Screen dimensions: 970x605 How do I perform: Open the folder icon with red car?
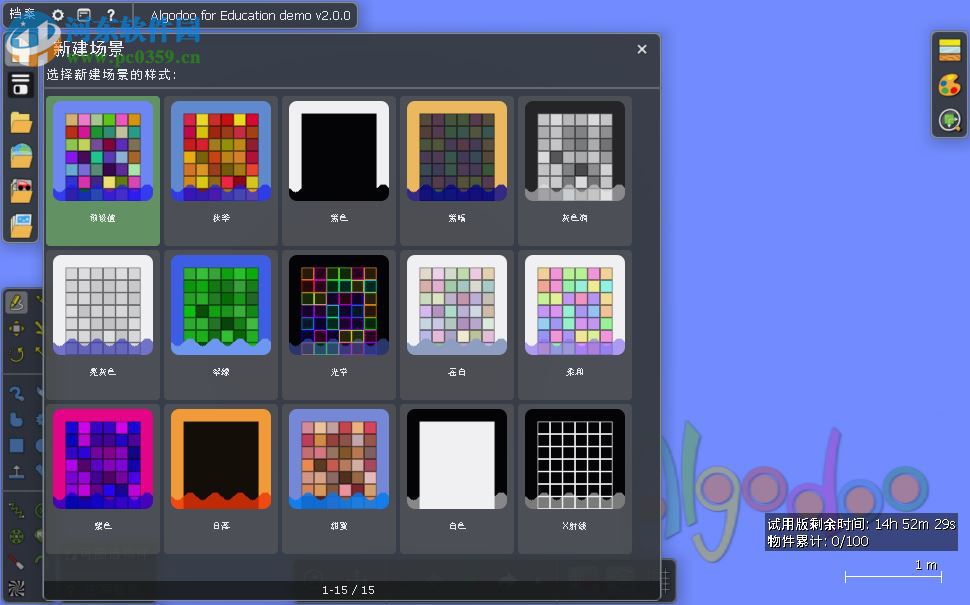tap(21, 191)
